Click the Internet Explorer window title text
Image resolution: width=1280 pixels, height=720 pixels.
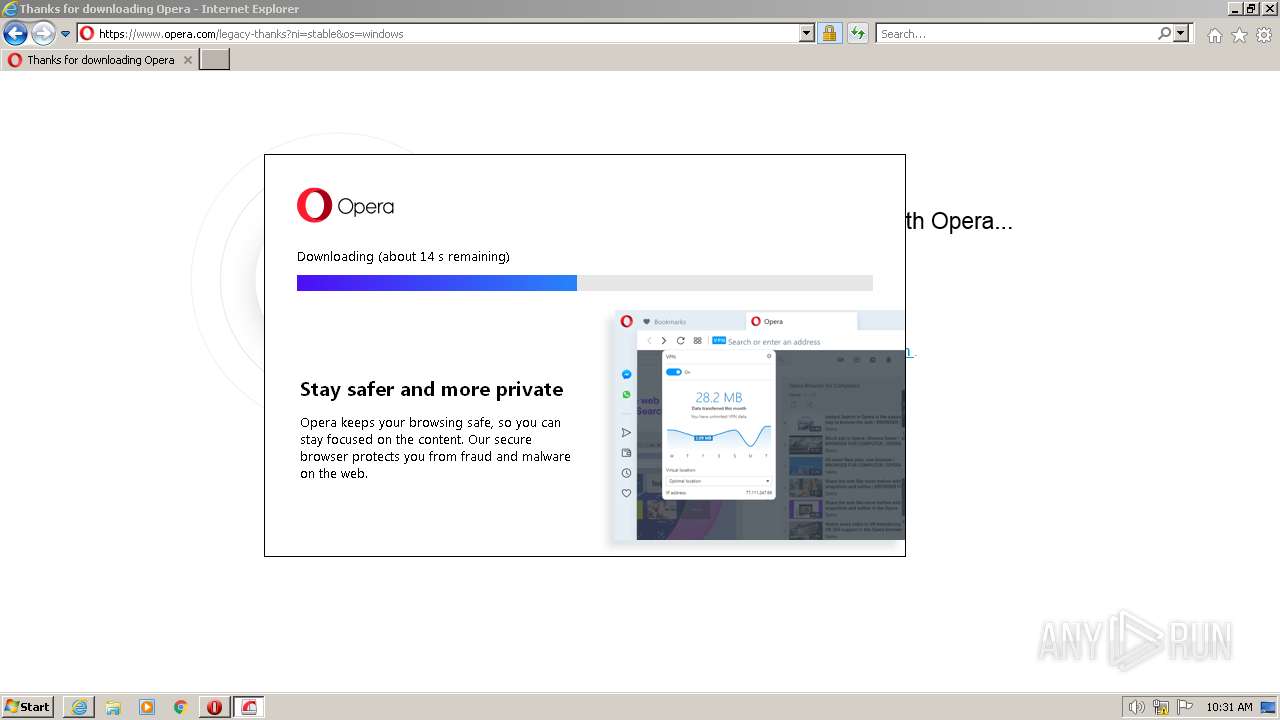pyautogui.click(x=159, y=9)
